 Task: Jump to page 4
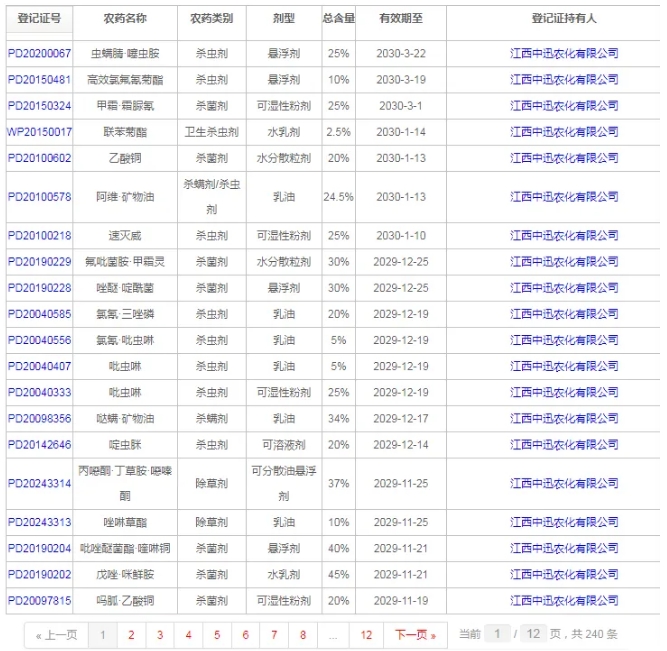click(188, 635)
